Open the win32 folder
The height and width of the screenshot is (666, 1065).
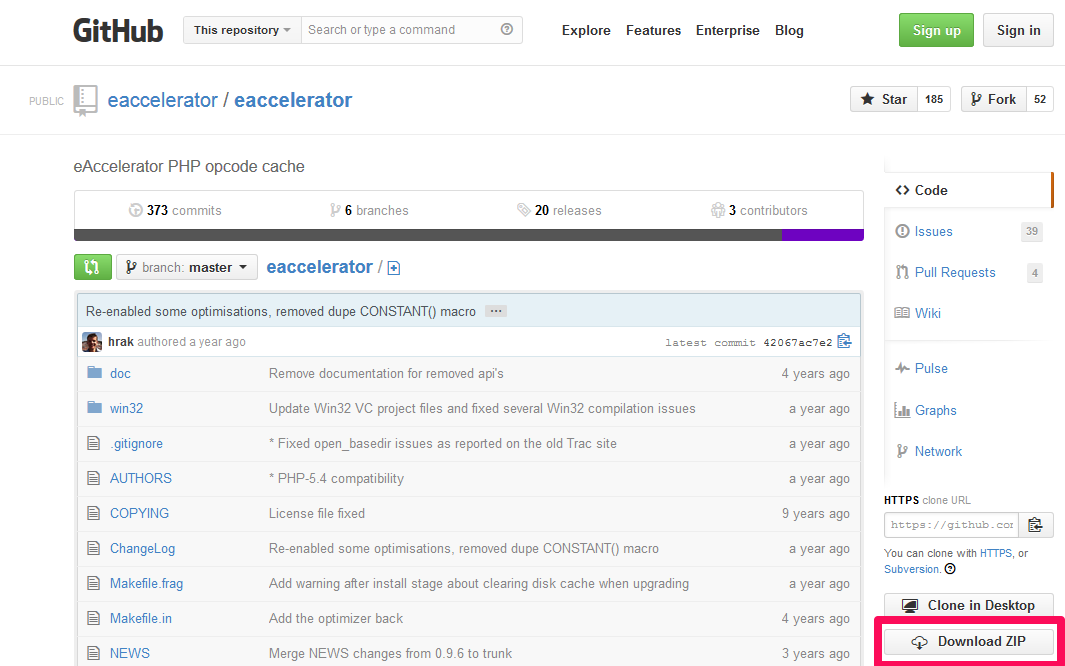tap(126, 408)
